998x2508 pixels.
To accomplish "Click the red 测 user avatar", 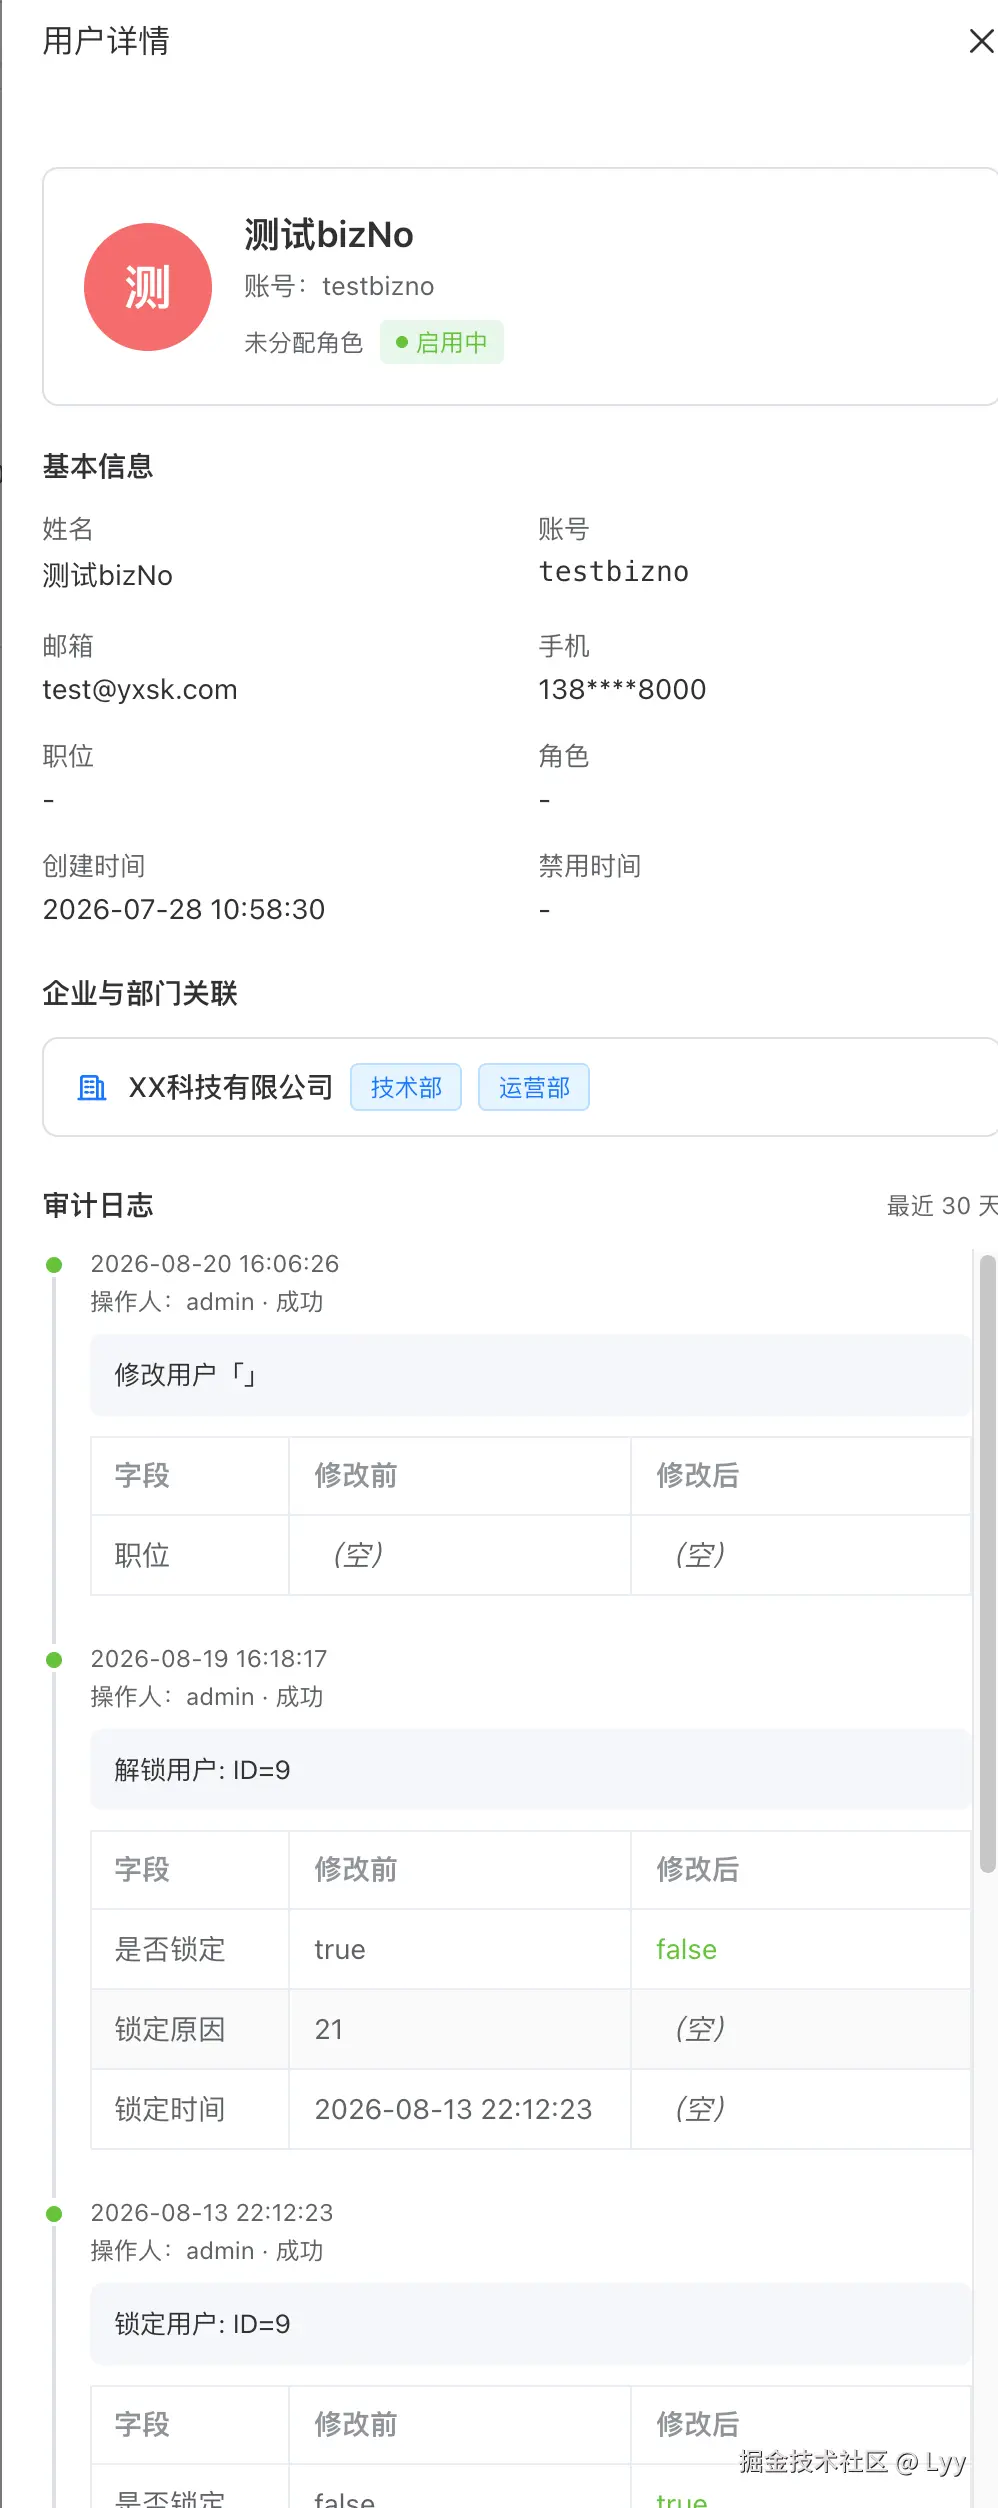I will coord(148,287).
